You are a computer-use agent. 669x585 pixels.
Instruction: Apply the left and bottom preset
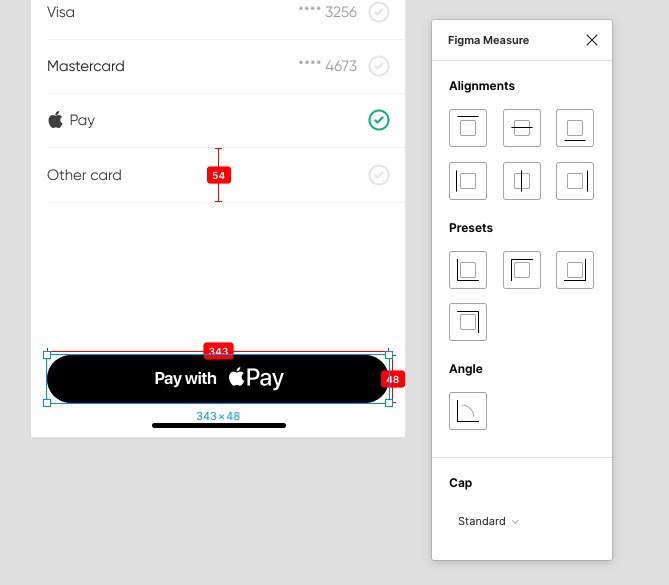pos(468,270)
